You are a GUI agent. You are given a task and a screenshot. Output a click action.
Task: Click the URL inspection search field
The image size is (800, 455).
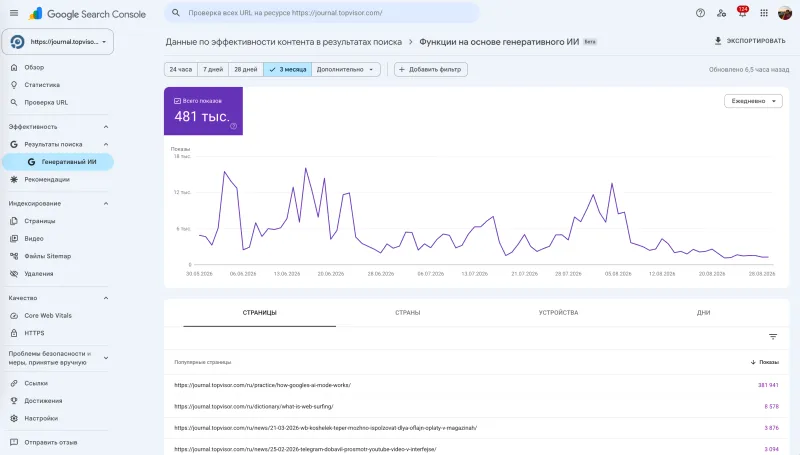(322, 13)
